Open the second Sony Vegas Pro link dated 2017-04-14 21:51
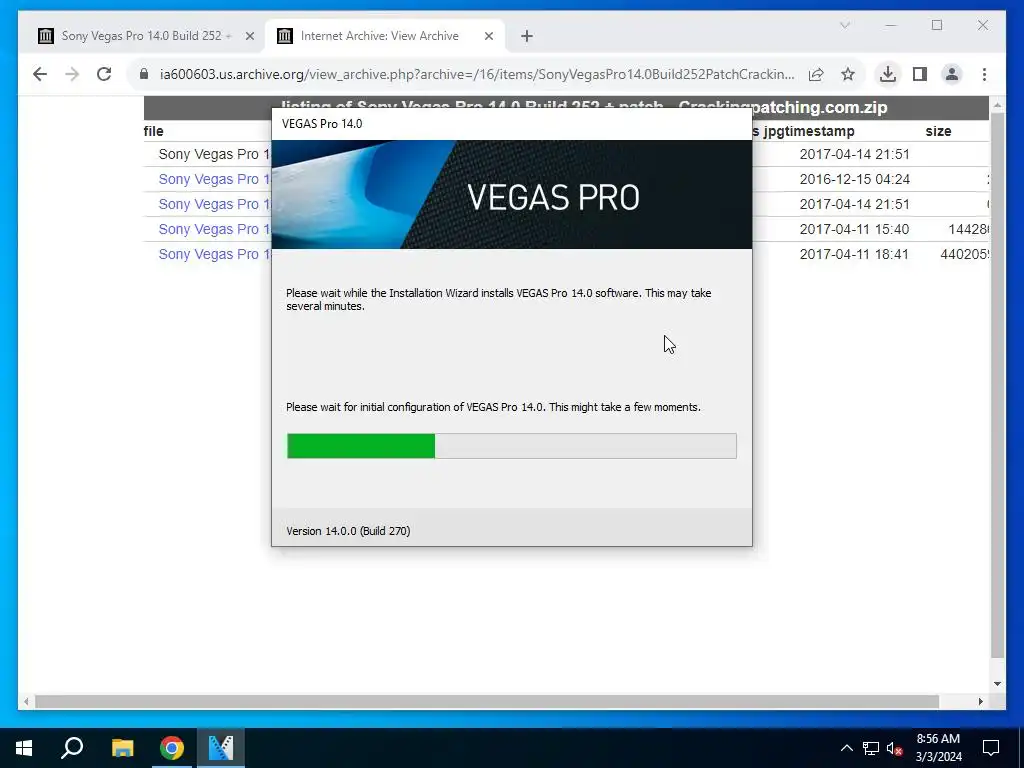Viewport: 1024px width, 768px height. (x=214, y=204)
